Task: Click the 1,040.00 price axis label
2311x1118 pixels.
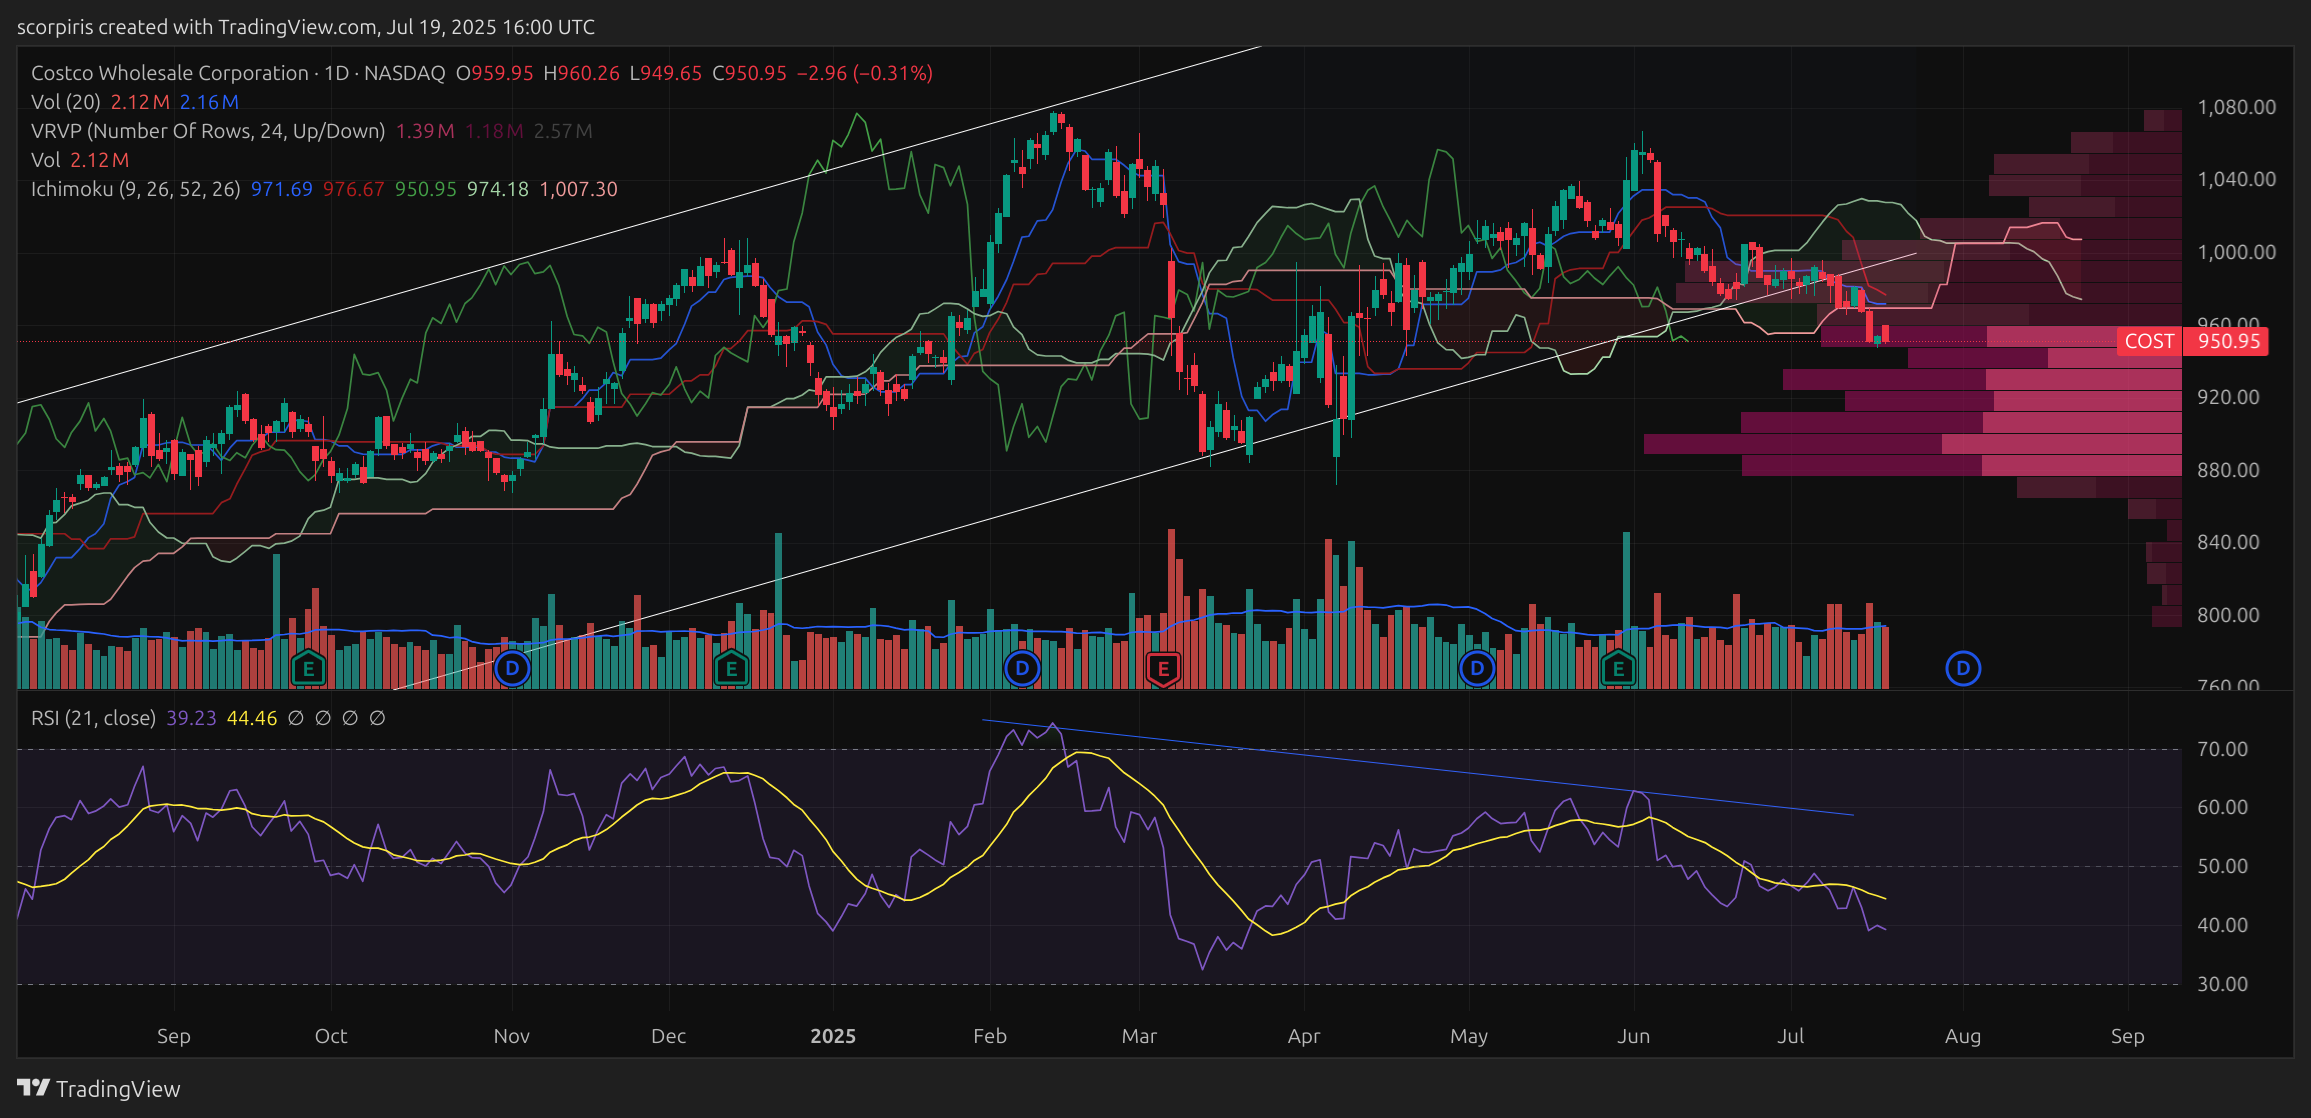Action: (x=2237, y=179)
